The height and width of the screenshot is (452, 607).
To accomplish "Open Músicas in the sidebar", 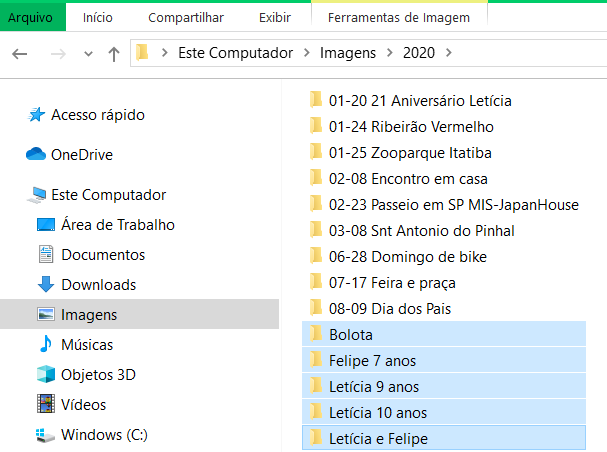I will tap(87, 344).
